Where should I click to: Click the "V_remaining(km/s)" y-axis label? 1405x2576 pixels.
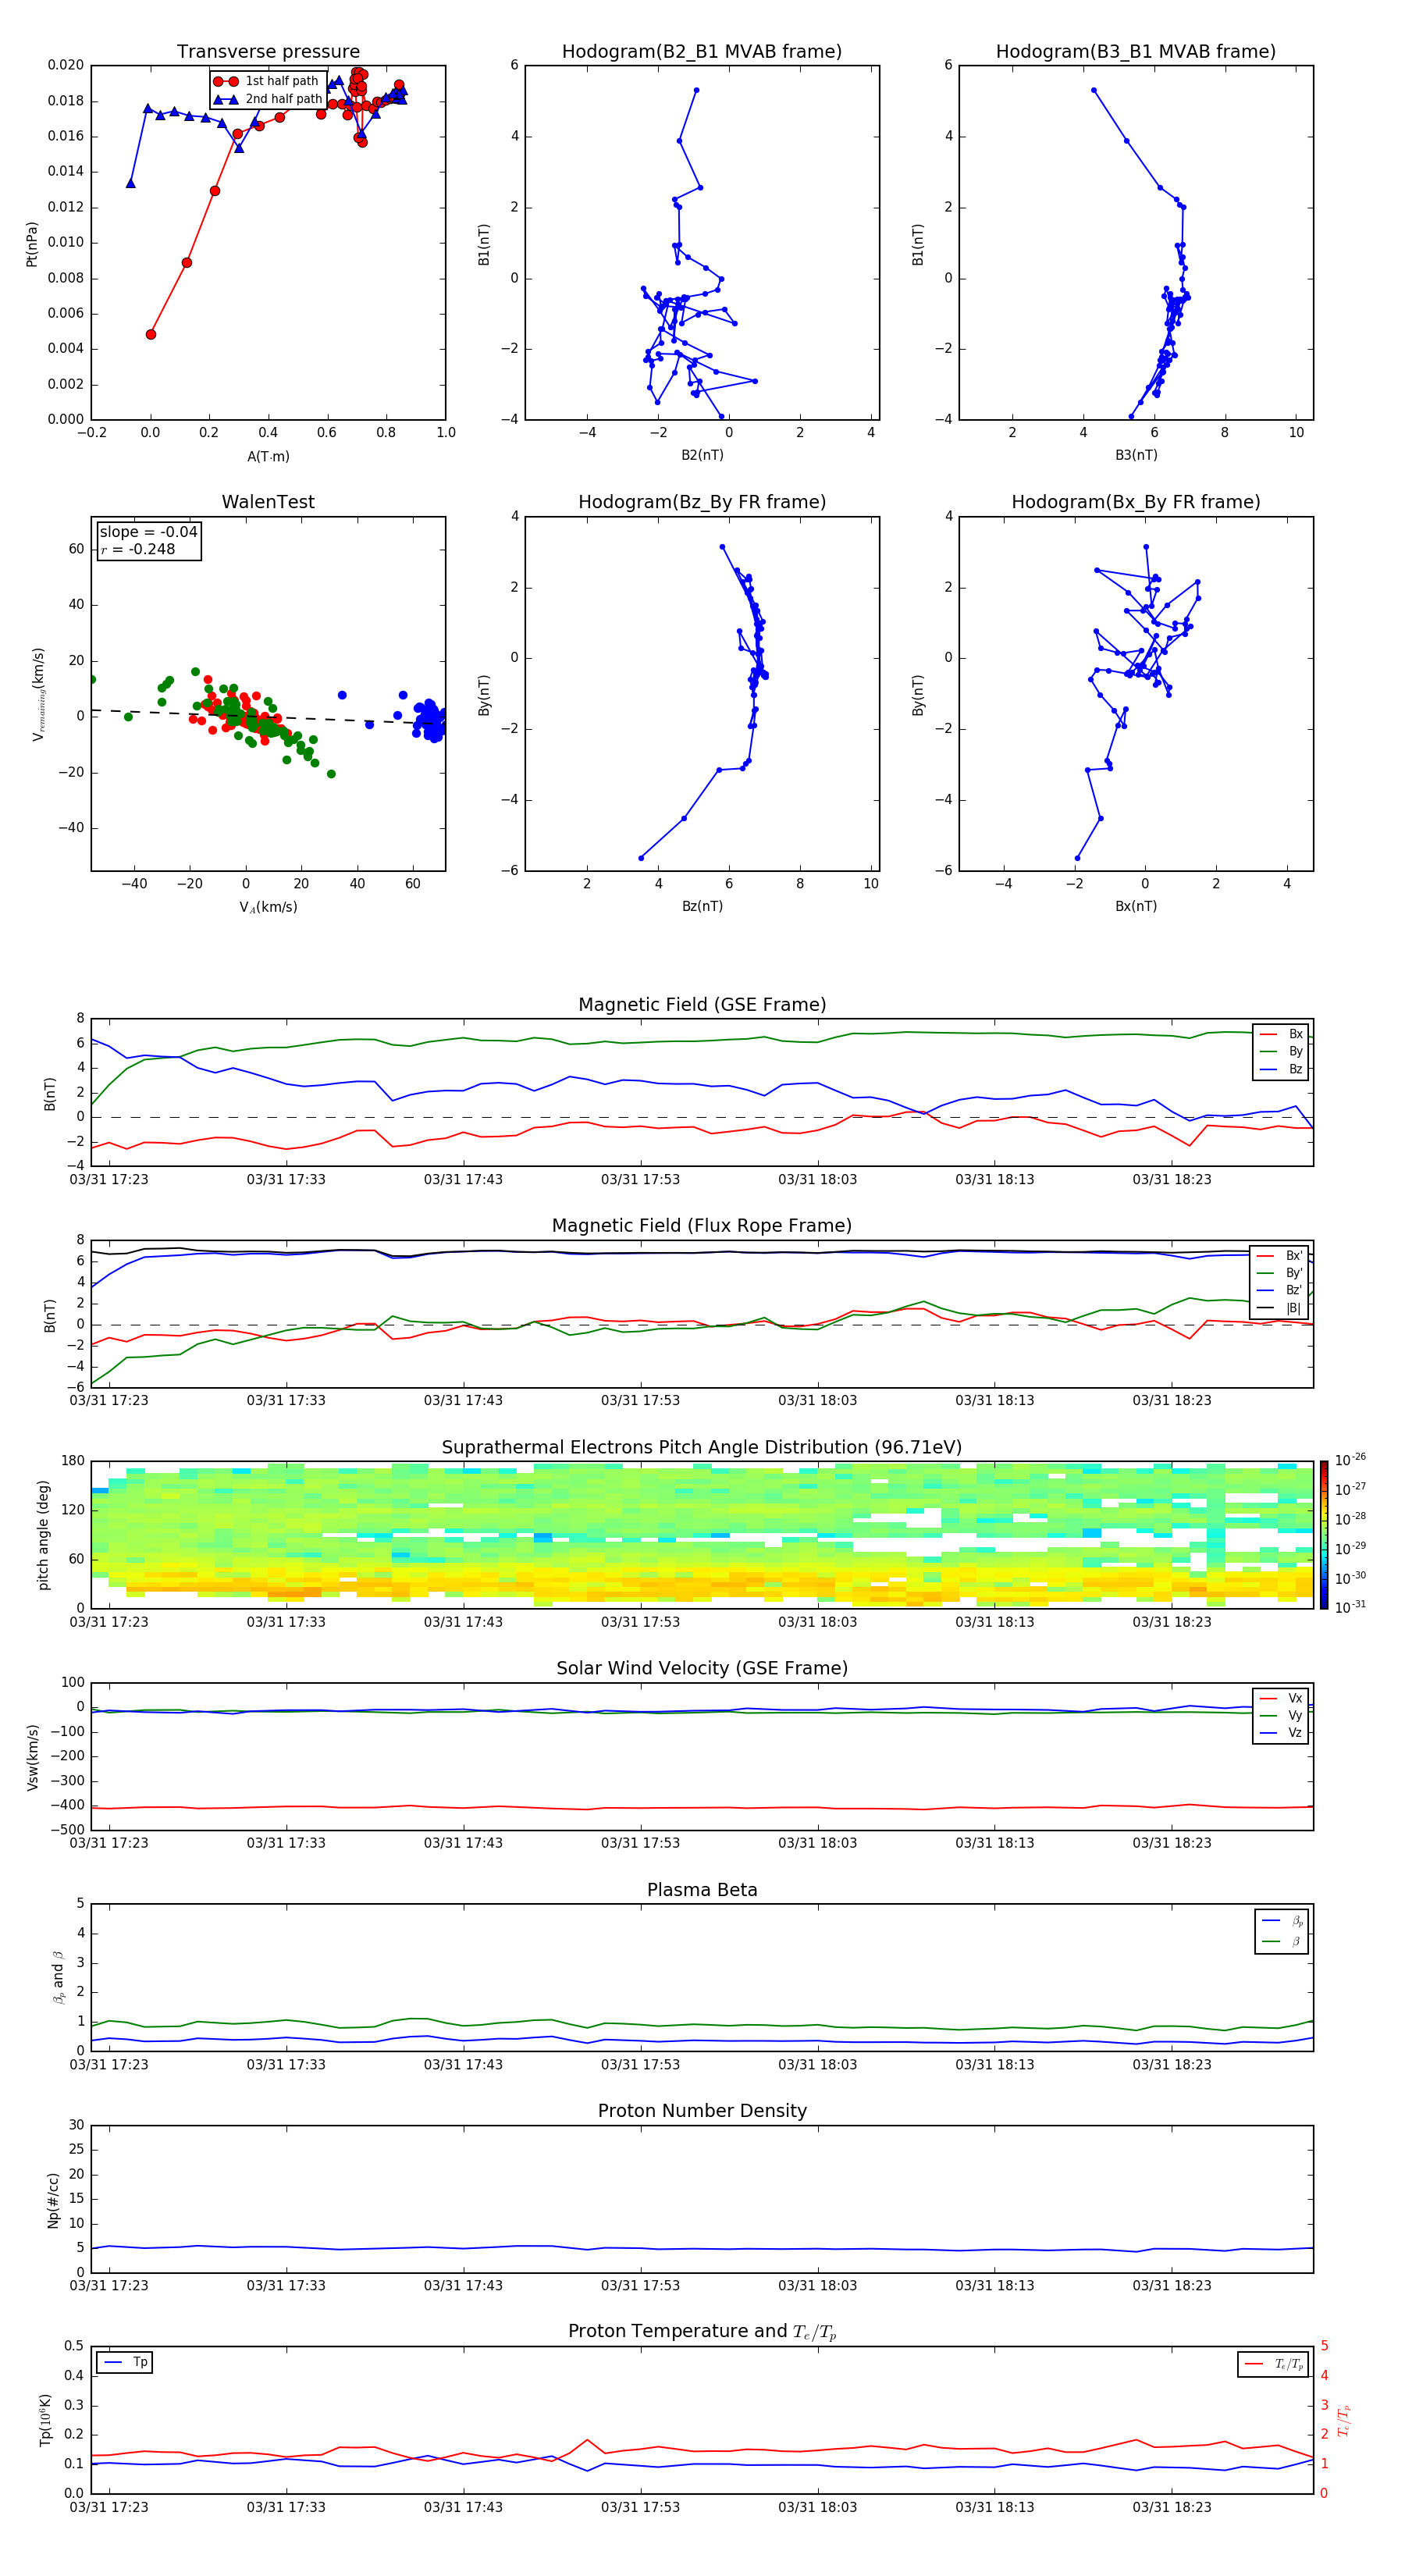pos(38,694)
